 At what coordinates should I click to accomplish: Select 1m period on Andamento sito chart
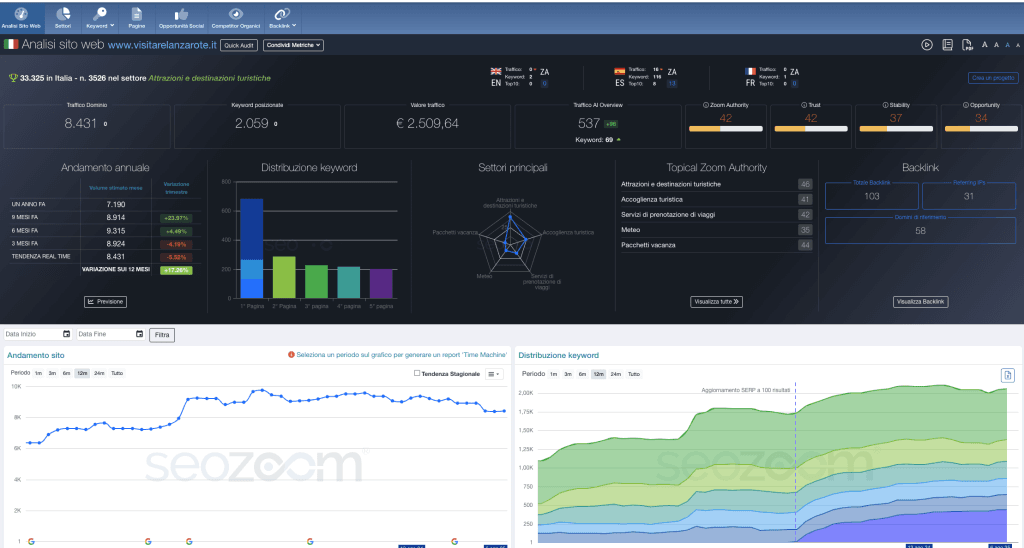pos(39,374)
